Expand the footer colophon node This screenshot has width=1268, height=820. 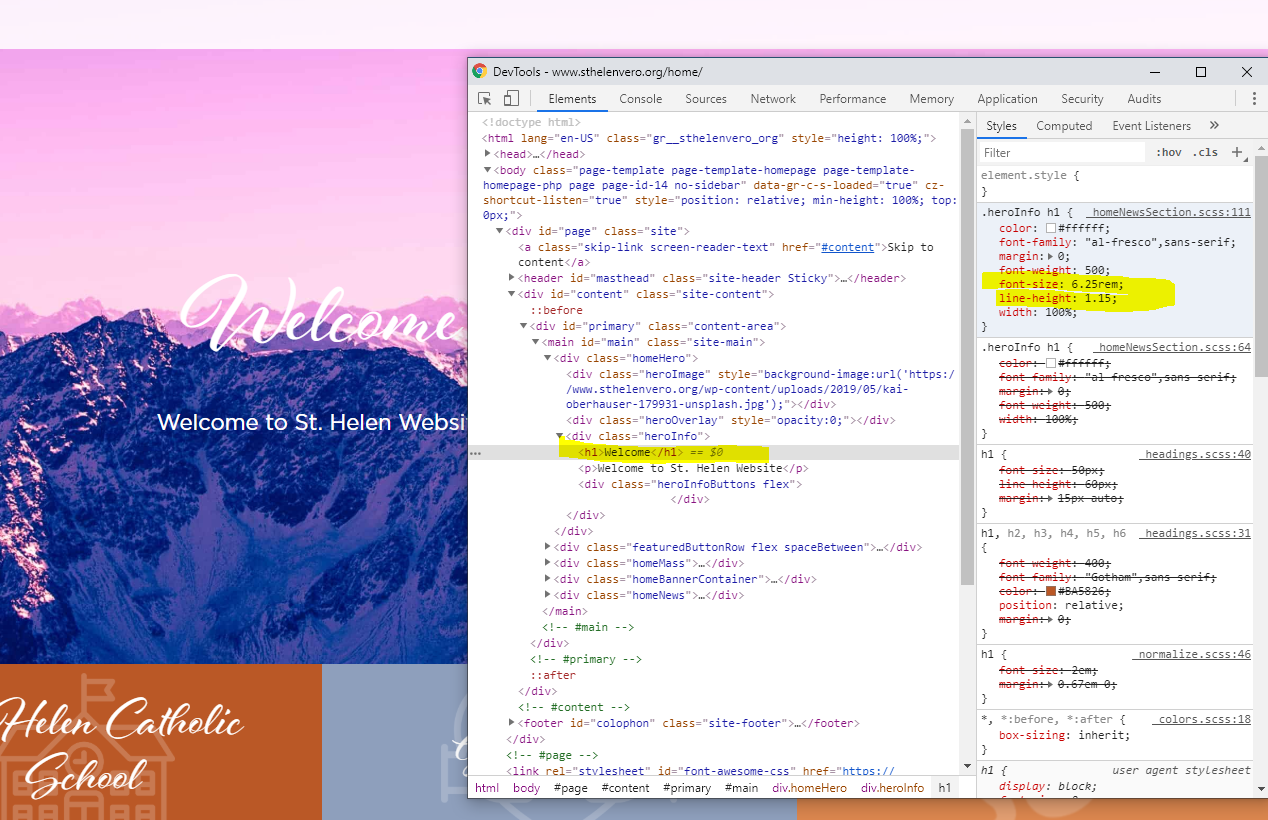pos(512,723)
